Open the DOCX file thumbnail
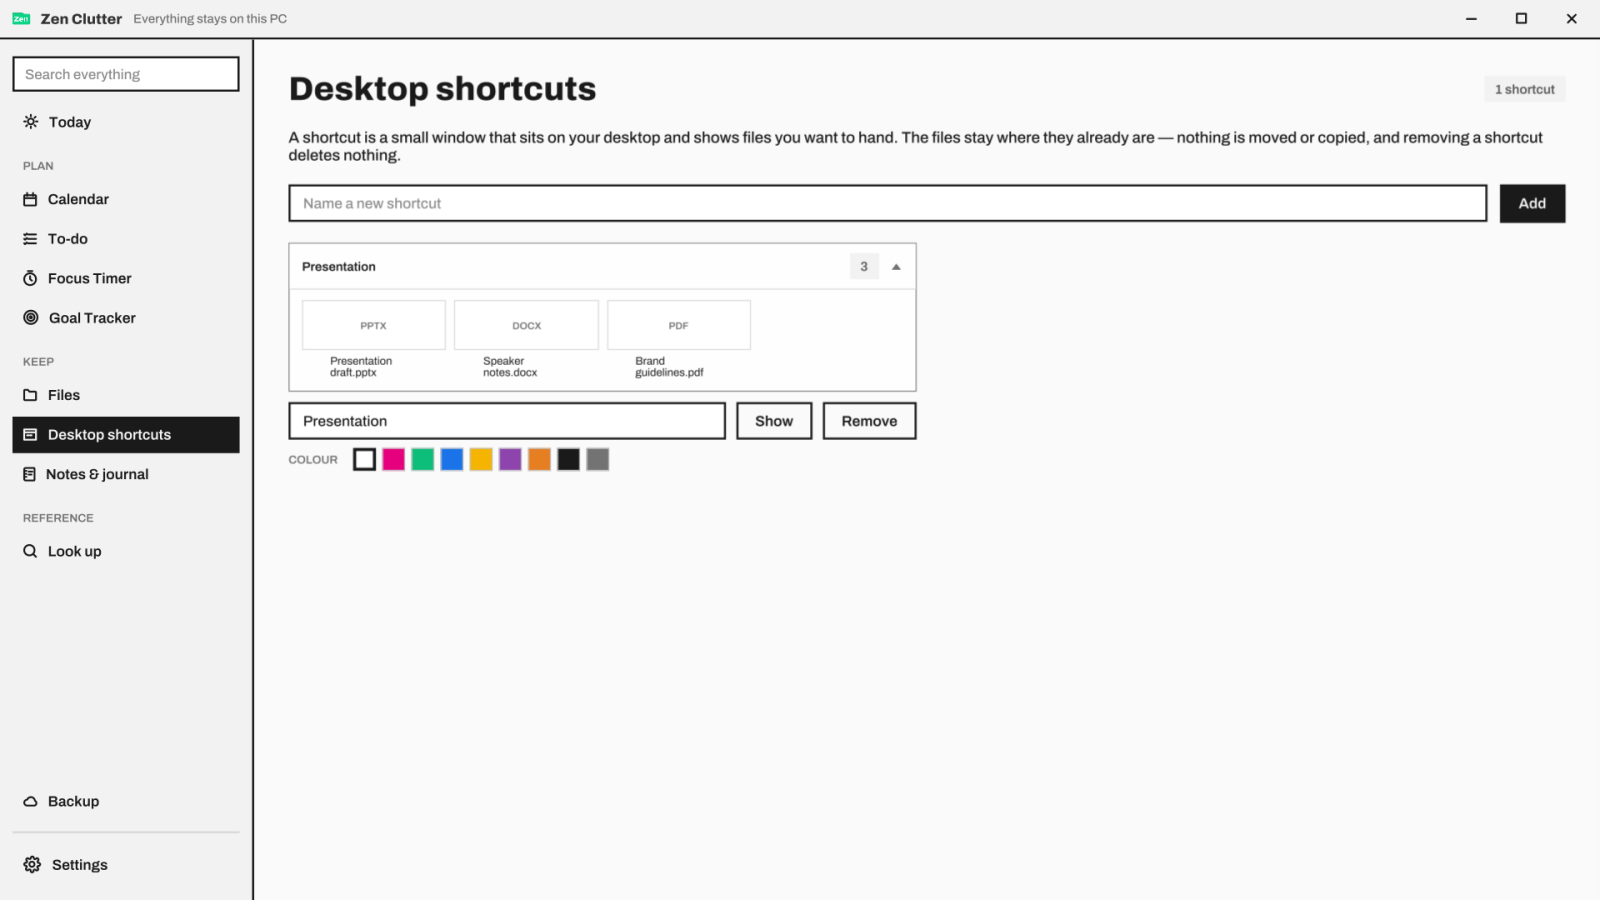This screenshot has width=1600, height=900. coord(526,325)
